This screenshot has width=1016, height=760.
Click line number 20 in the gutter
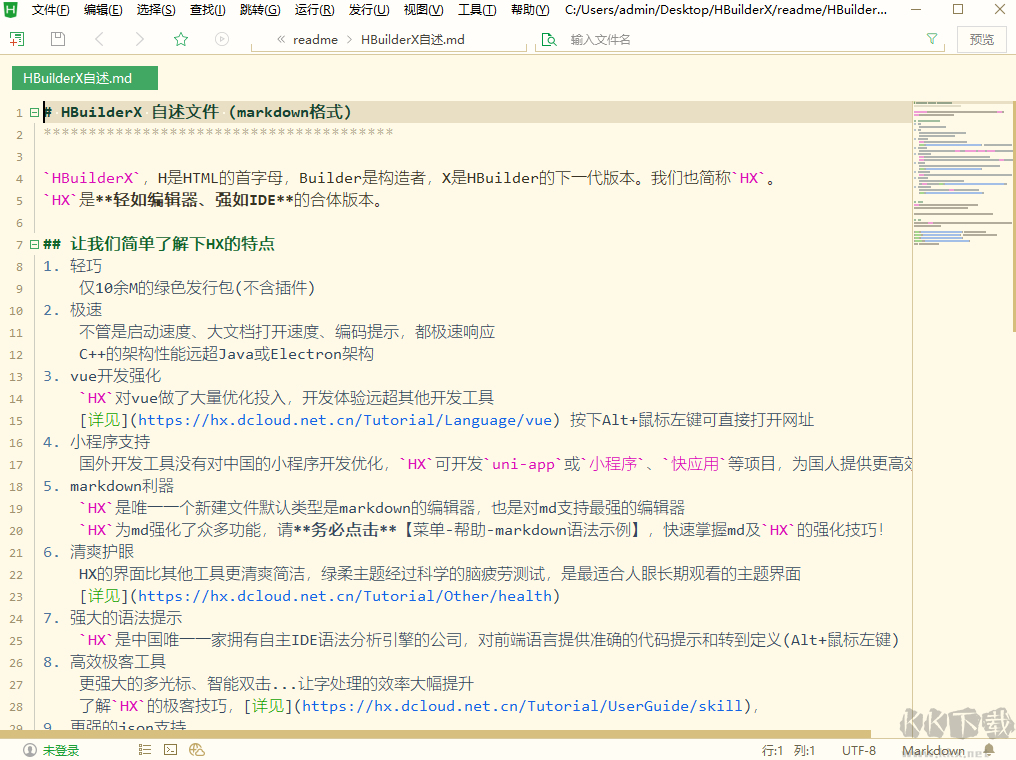[x=16, y=531]
